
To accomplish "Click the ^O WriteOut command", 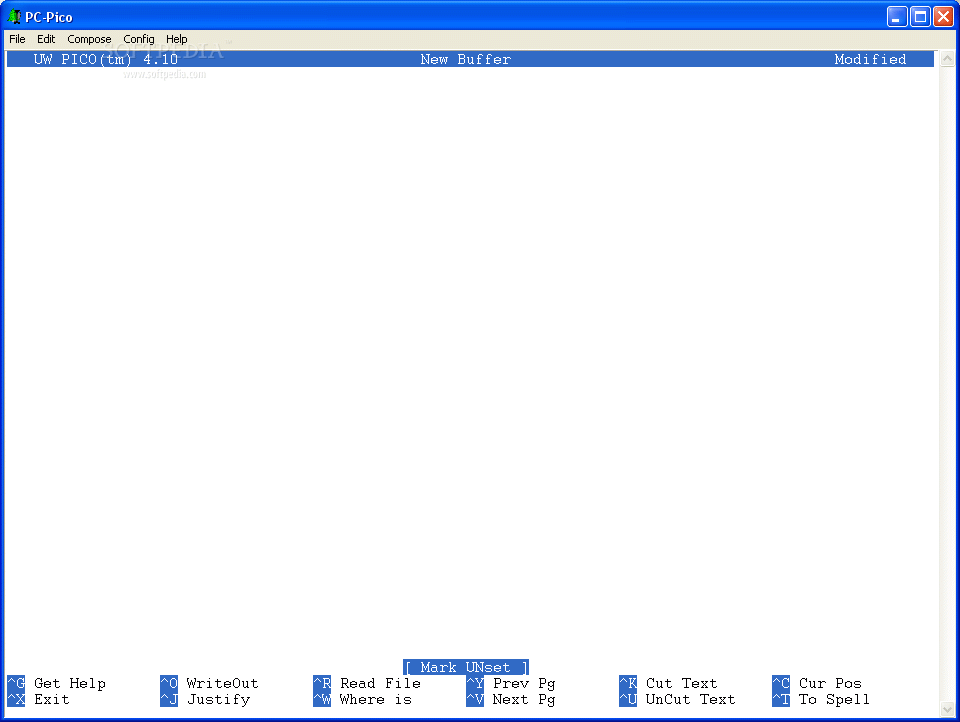I will pos(209,683).
